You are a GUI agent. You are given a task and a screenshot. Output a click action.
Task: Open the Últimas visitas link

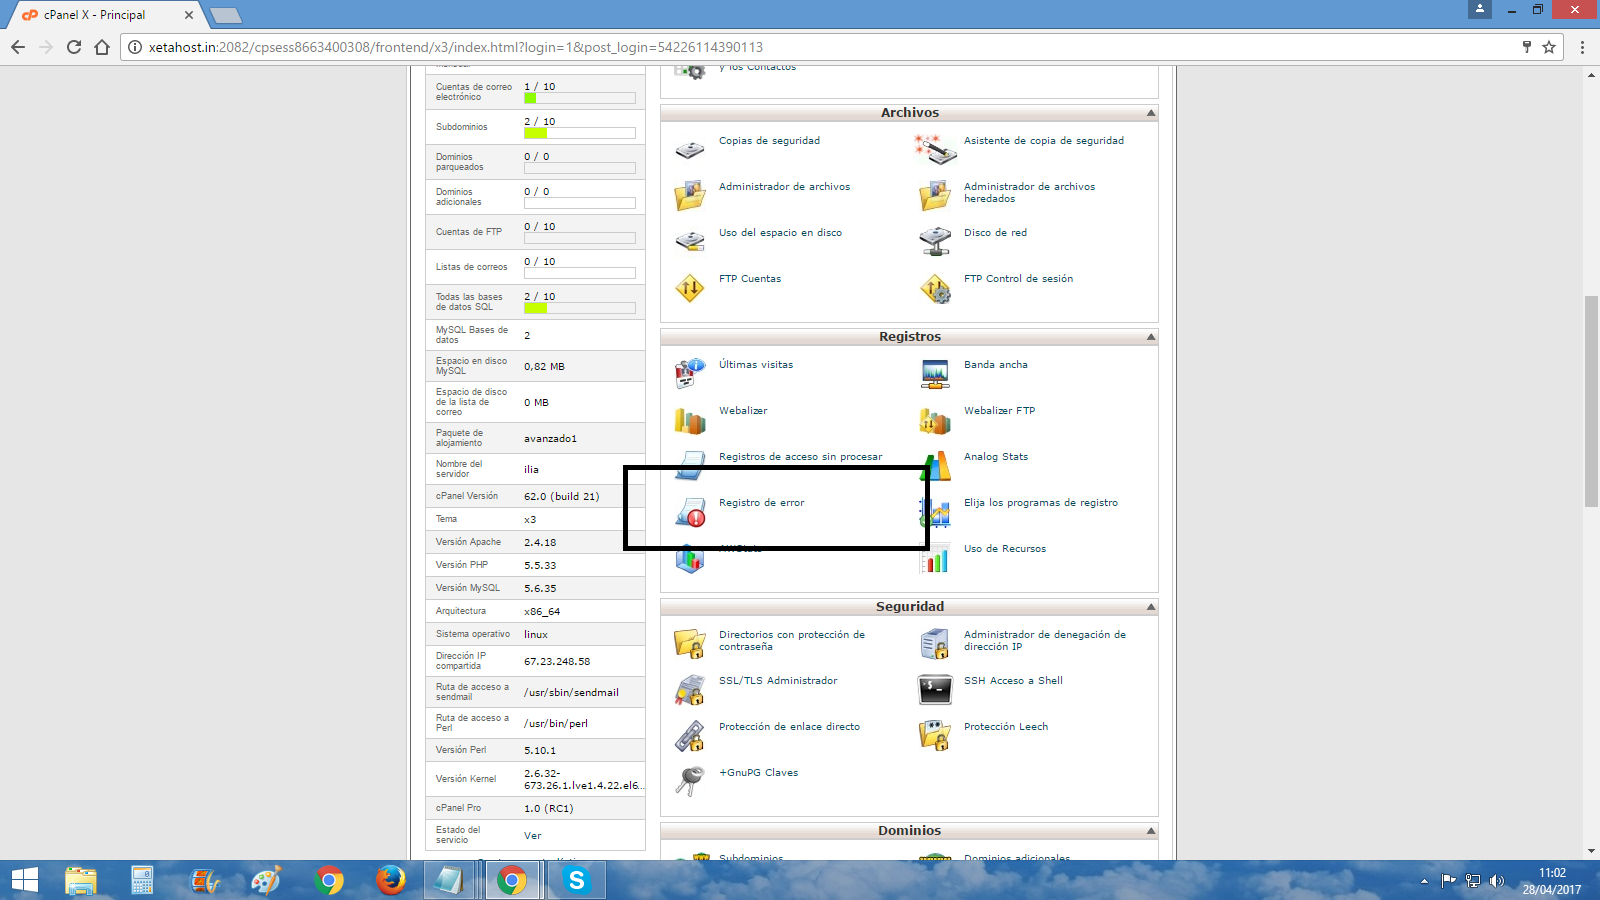tap(755, 365)
